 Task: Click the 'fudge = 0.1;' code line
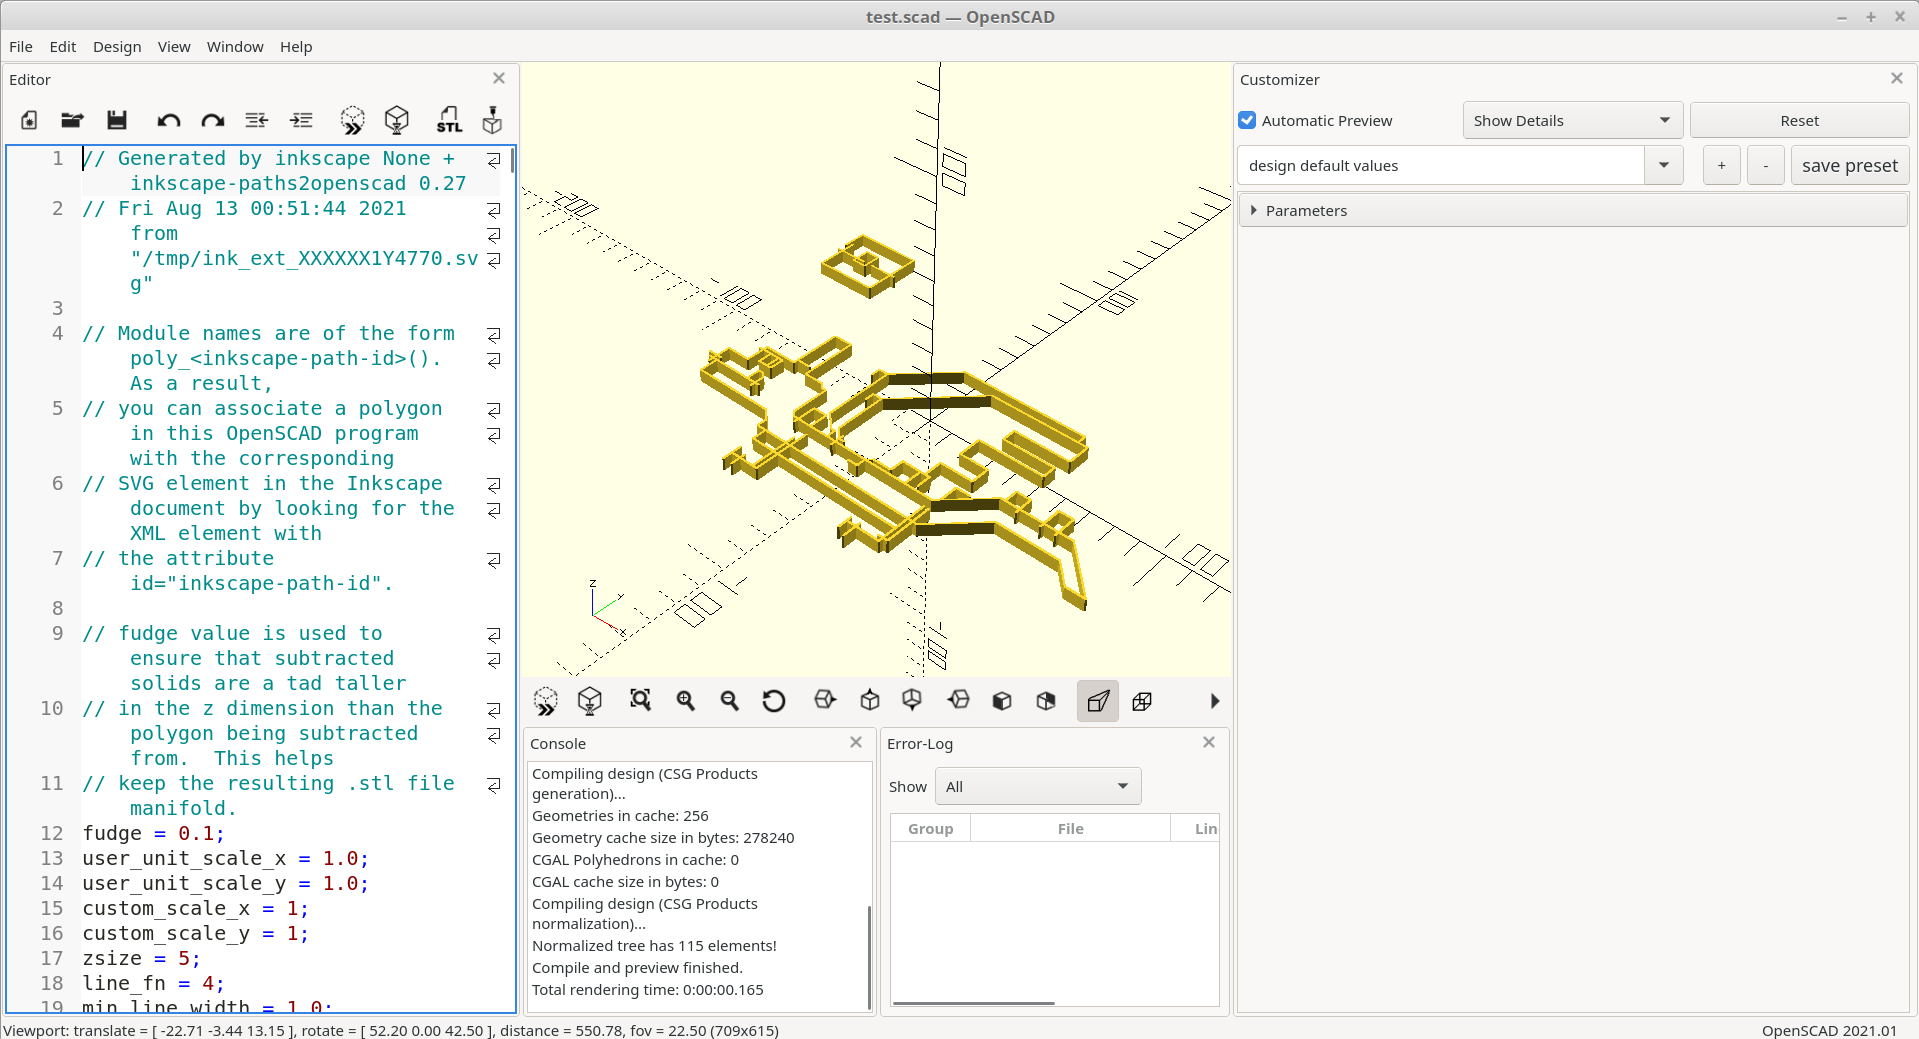click(153, 833)
